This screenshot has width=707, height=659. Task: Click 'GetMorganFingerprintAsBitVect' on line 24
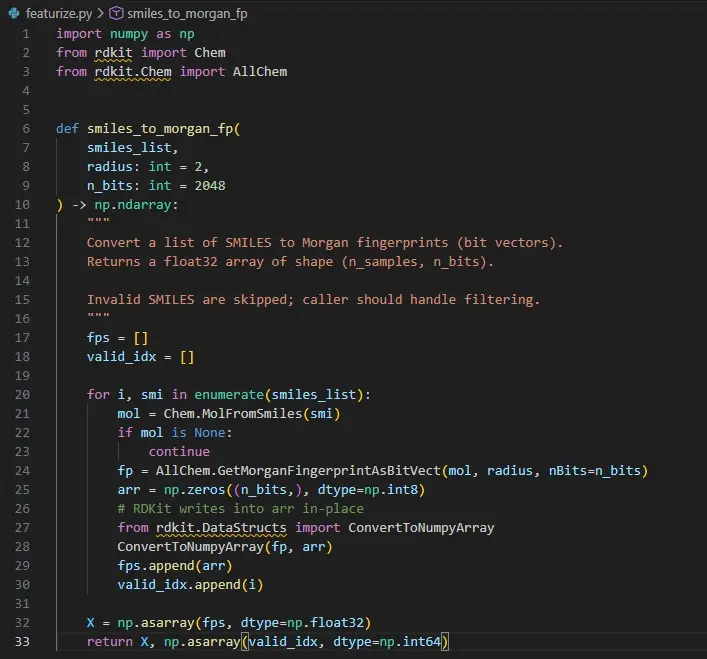(x=329, y=471)
